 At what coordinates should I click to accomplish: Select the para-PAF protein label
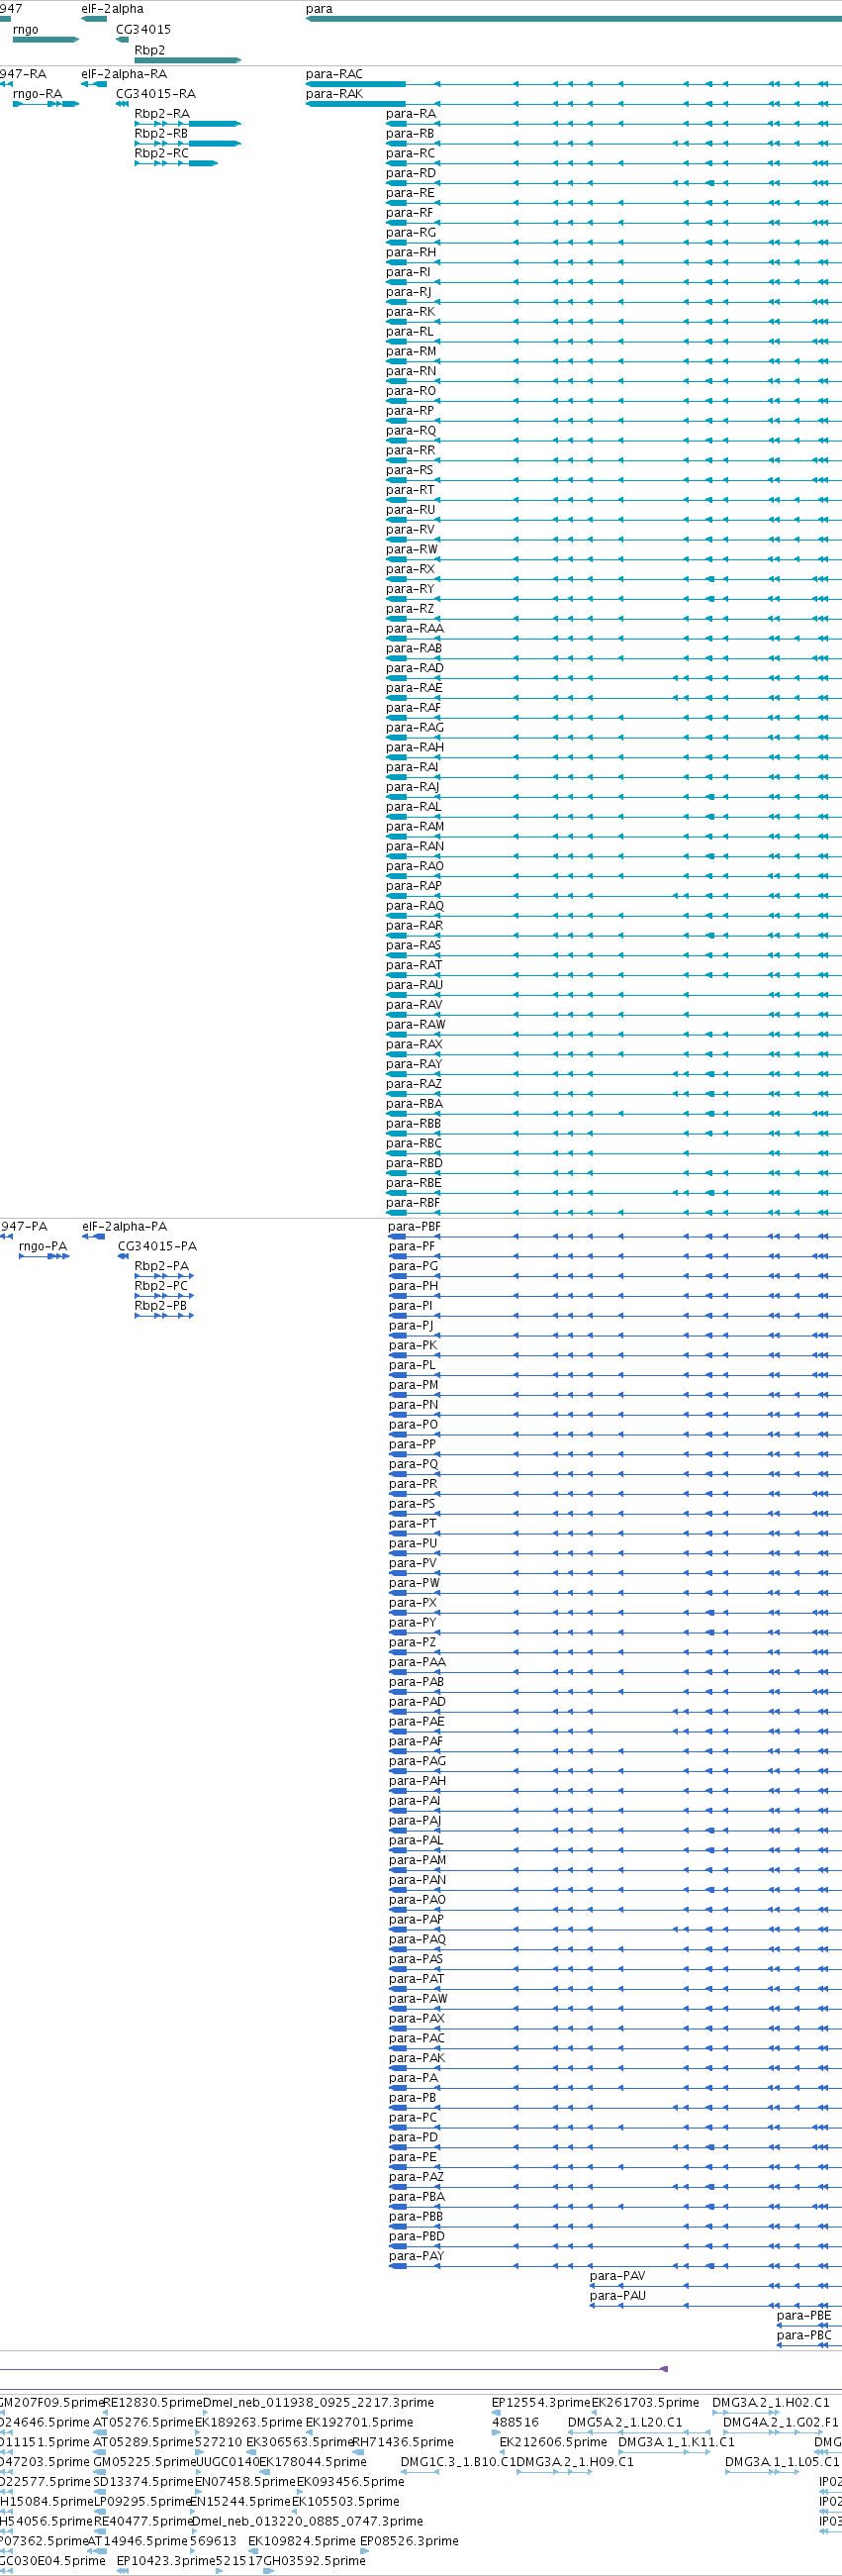[x=416, y=1740]
